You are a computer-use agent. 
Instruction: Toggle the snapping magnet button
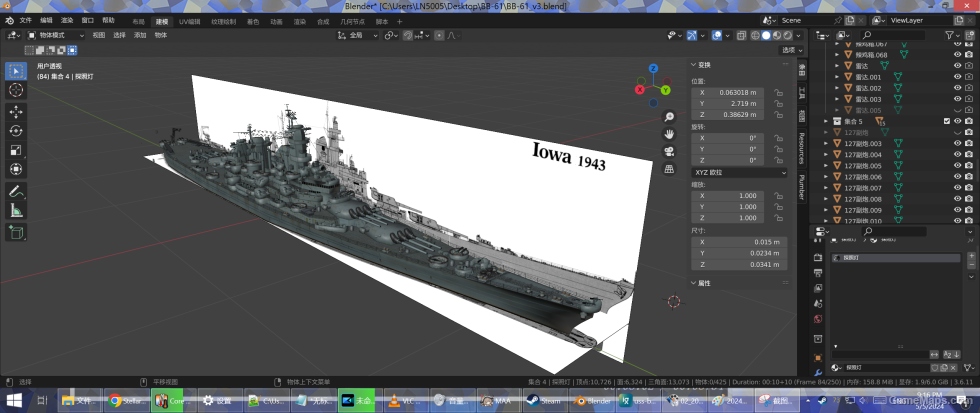[408, 36]
